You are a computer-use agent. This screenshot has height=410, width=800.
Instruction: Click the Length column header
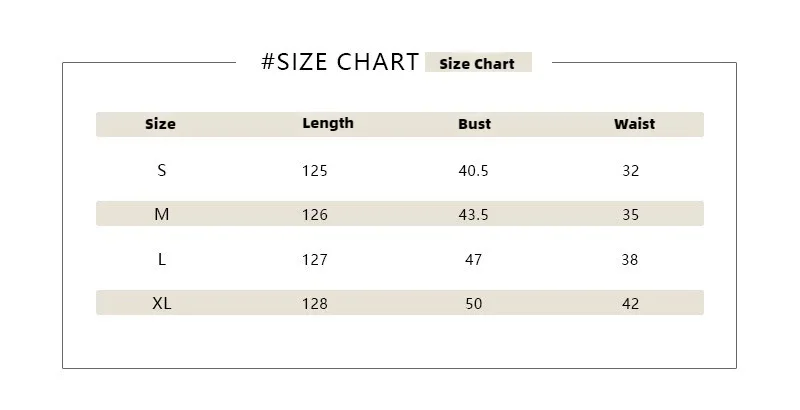[x=328, y=123]
